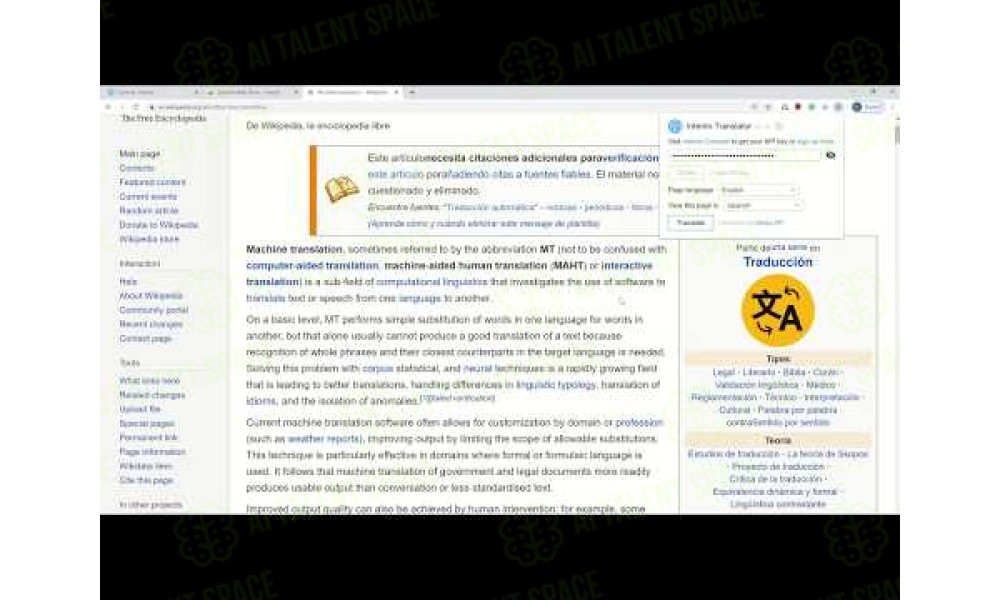This screenshot has width=1000, height=600.
Task: Reload the page with the browser refresh icon
Action: [136, 107]
